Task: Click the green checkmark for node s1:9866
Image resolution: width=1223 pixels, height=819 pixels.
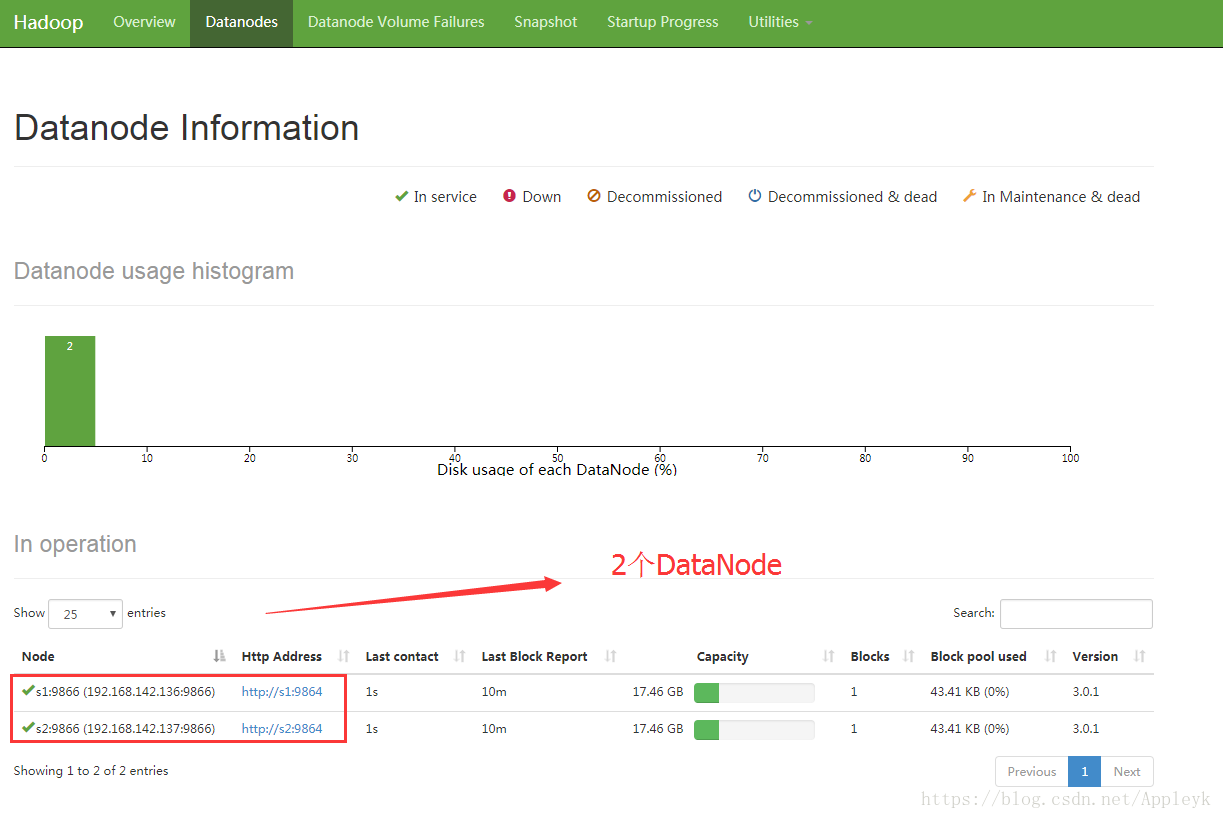Action: pyautogui.click(x=28, y=691)
